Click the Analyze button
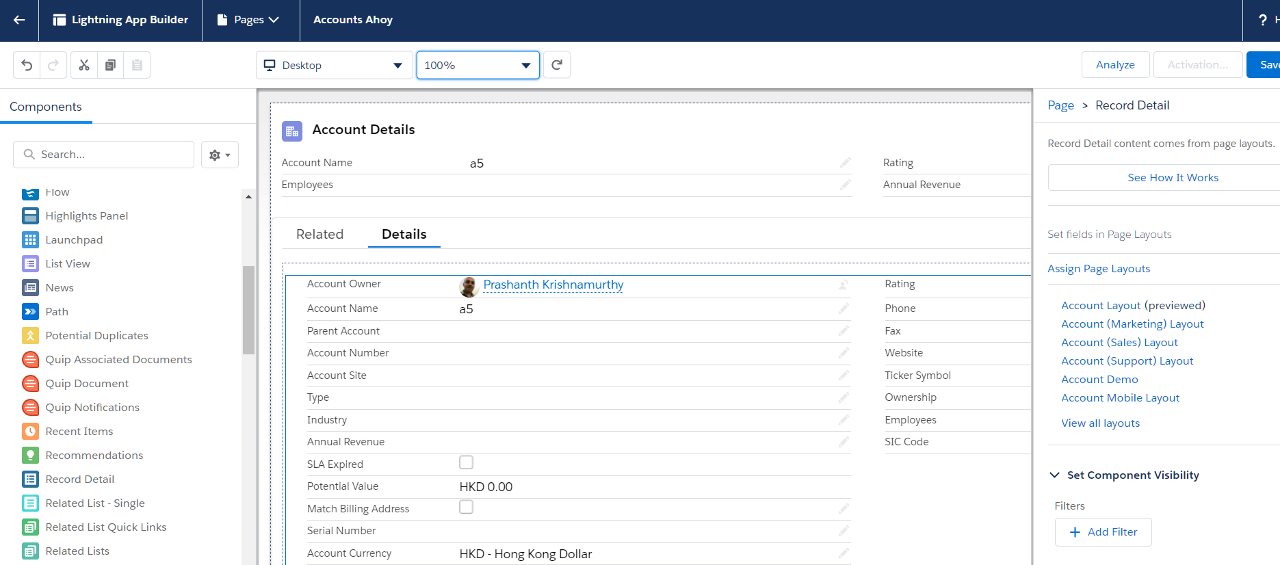Viewport: 1280px width, 565px height. click(x=1115, y=65)
